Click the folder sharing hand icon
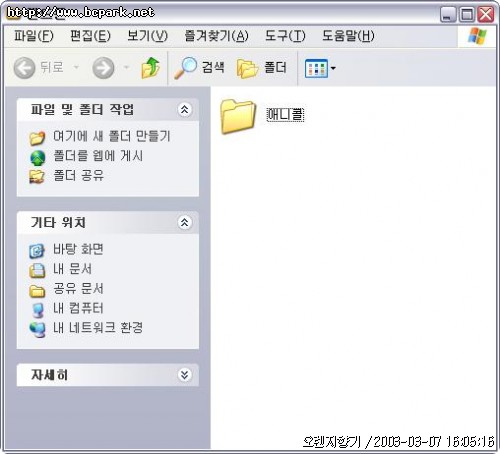The height and width of the screenshot is (454, 500). coord(37,177)
